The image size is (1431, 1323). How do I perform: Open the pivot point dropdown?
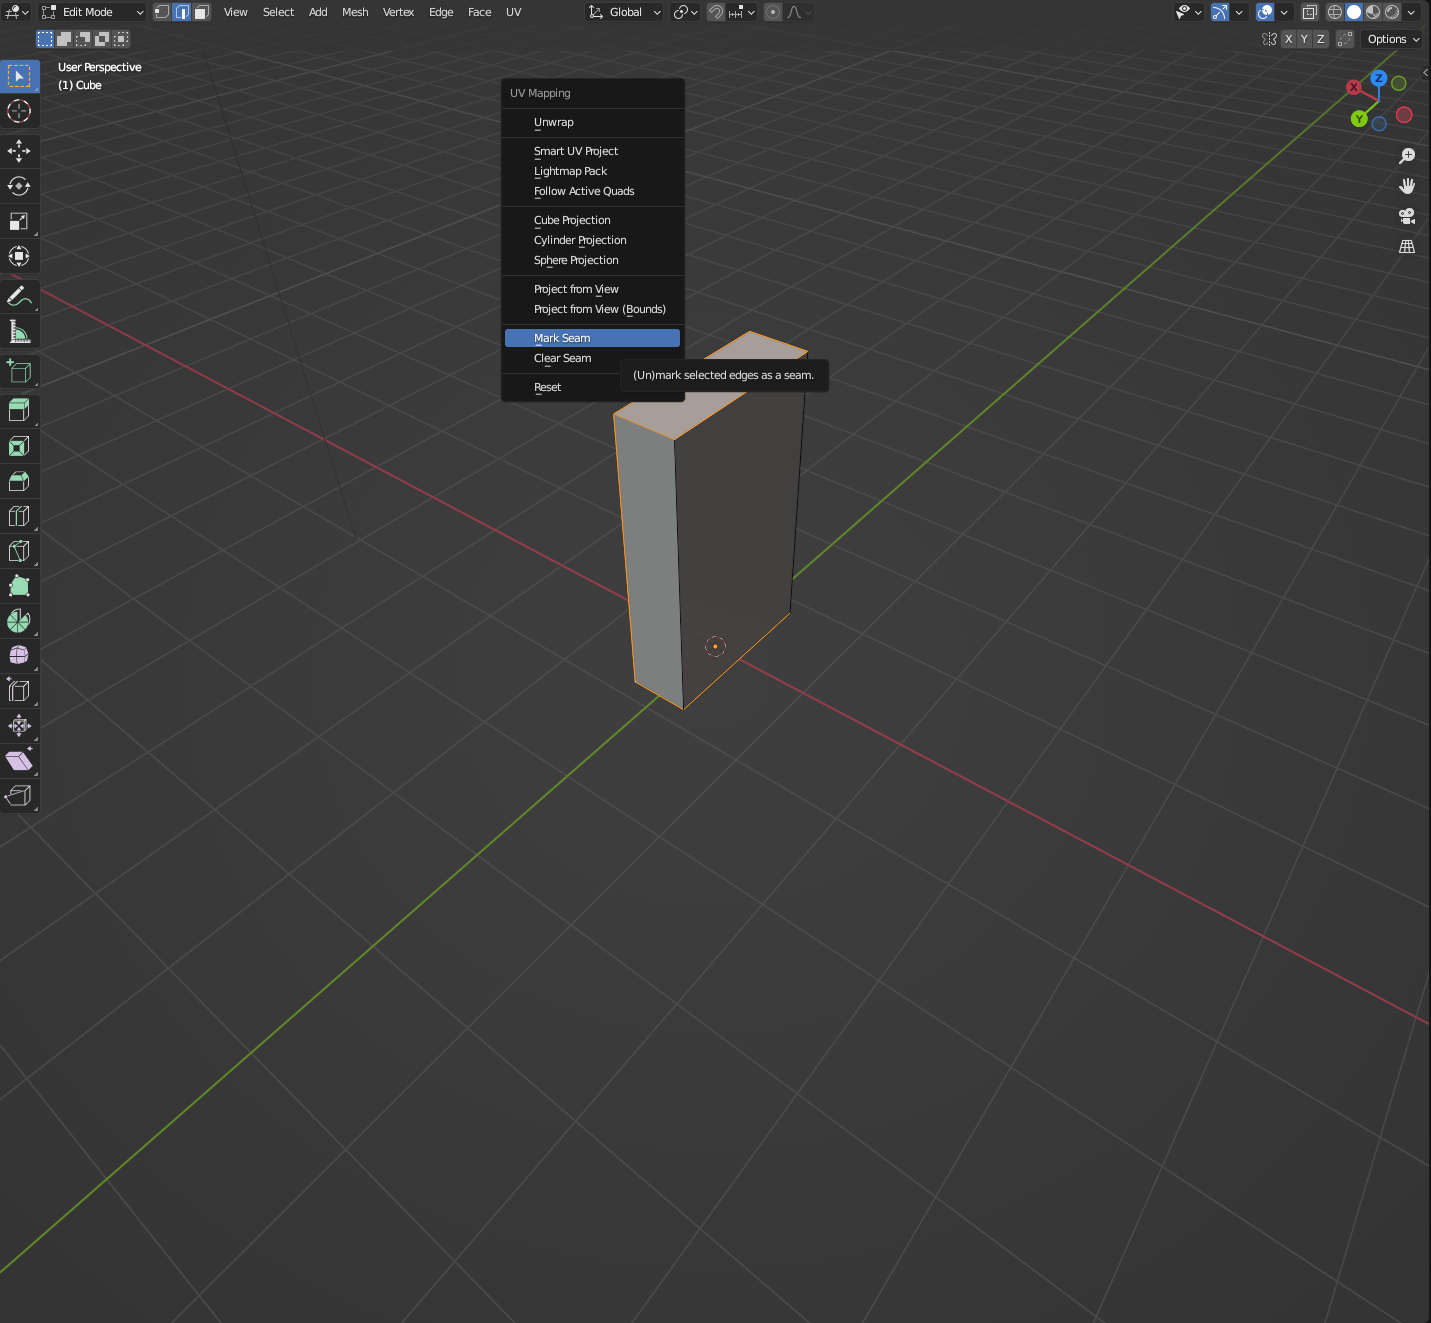[685, 12]
